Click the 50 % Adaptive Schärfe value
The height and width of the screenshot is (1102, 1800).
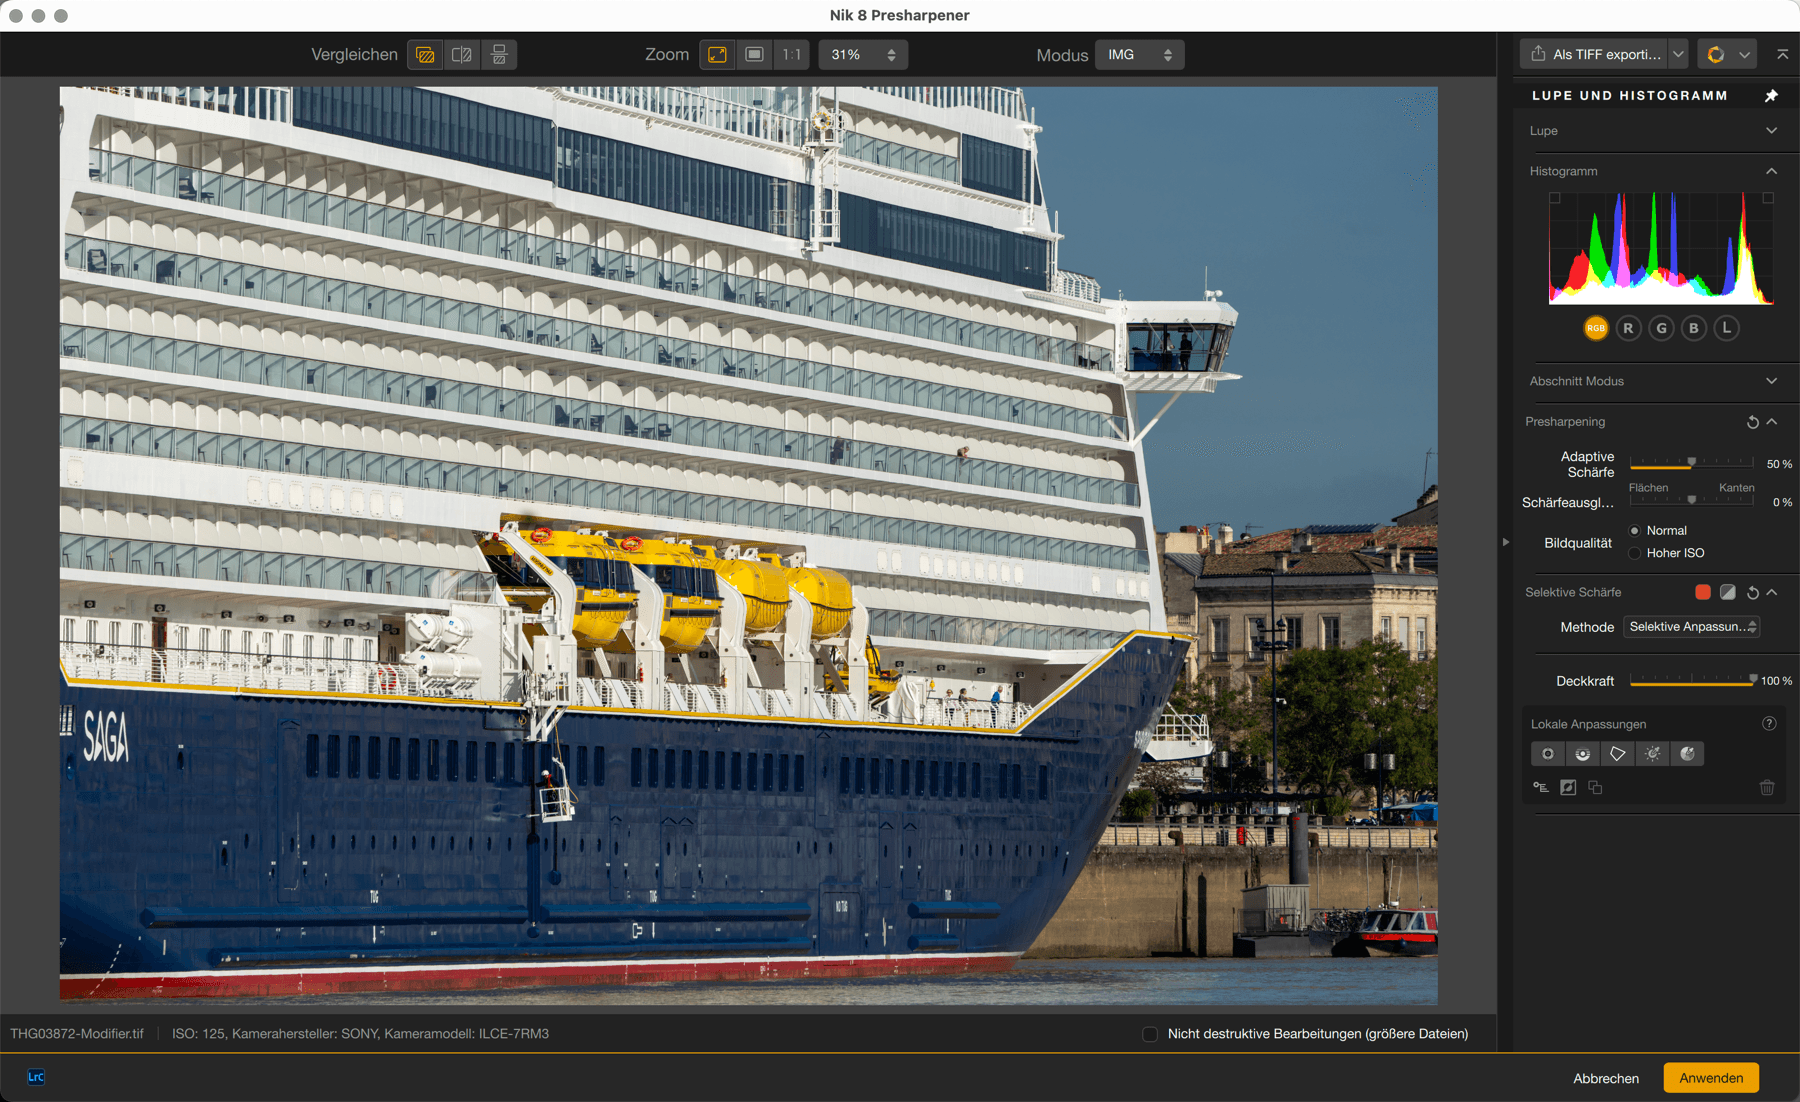coord(1779,464)
